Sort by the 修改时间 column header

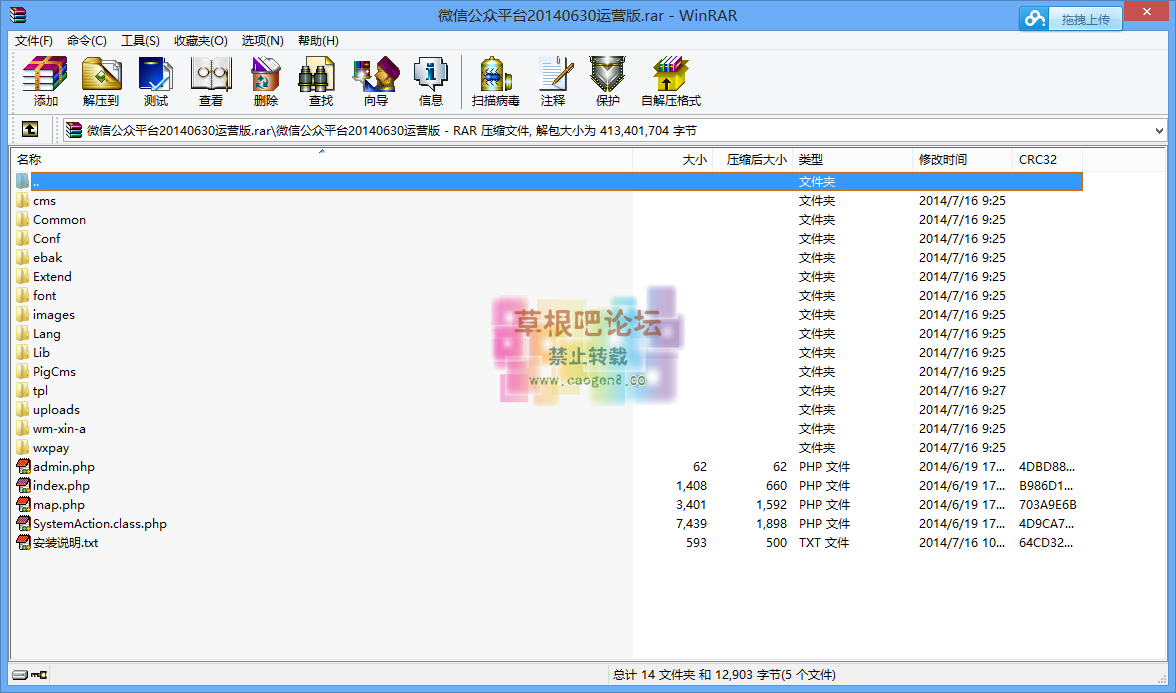pos(943,160)
